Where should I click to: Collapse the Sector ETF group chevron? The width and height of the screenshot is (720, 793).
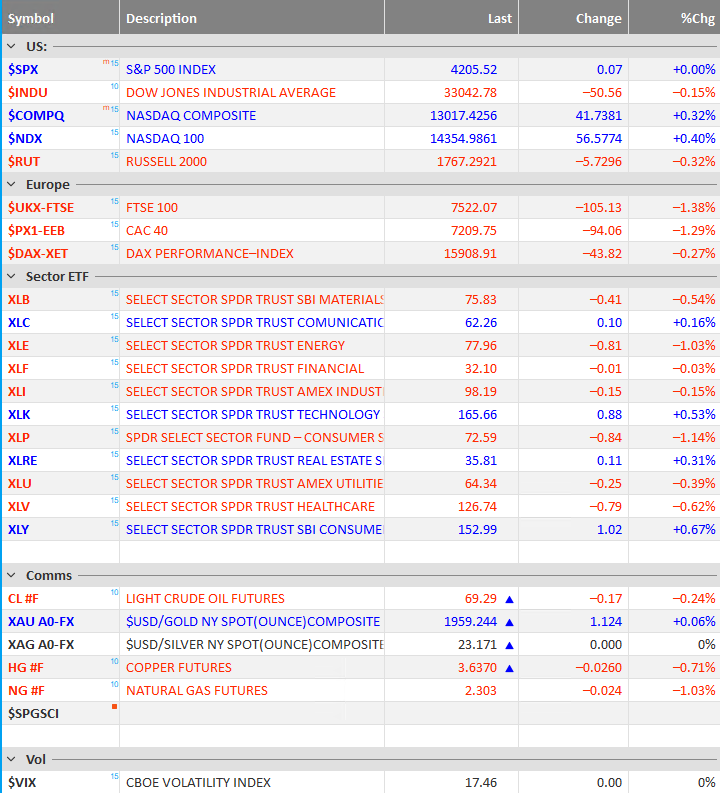point(11,277)
